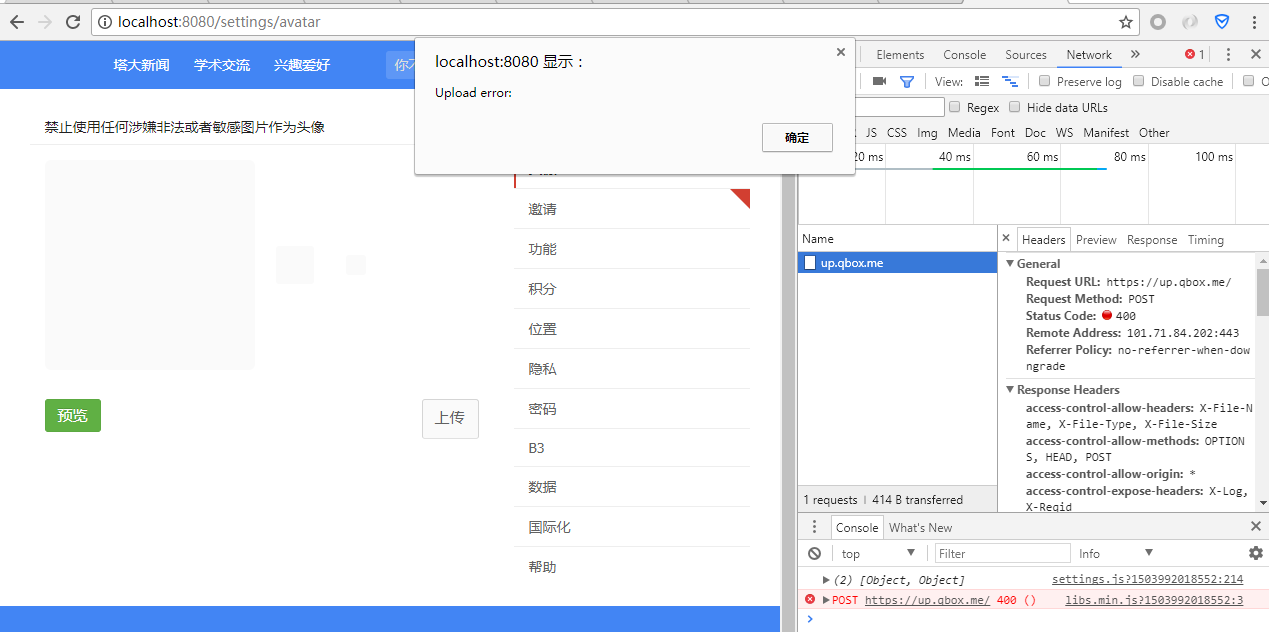Toggle Hide data URLs checkbox
Image resolution: width=1269 pixels, height=632 pixels.
coord(1014,107)
